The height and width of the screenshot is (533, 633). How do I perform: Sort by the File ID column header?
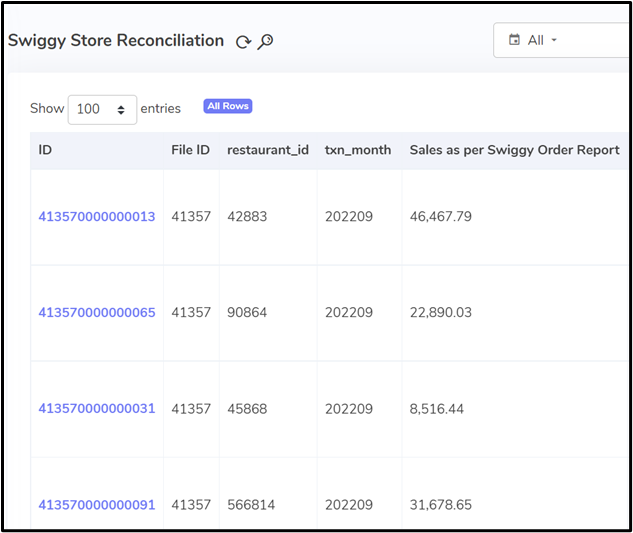click(191, 150)
